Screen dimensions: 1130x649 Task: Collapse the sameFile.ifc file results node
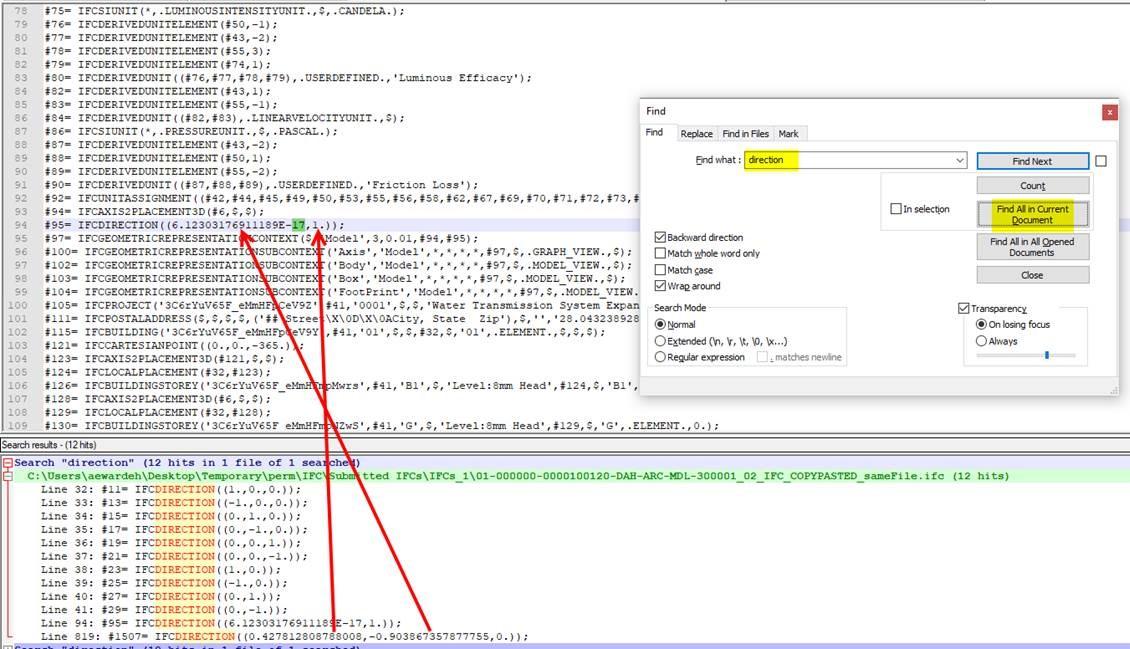click(x=7, y=476)
